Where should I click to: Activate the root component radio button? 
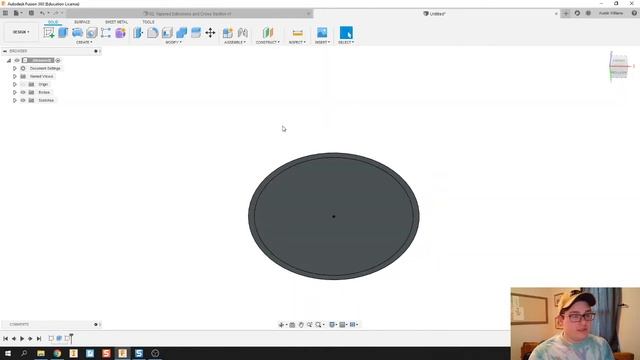(x=58, y=60)
